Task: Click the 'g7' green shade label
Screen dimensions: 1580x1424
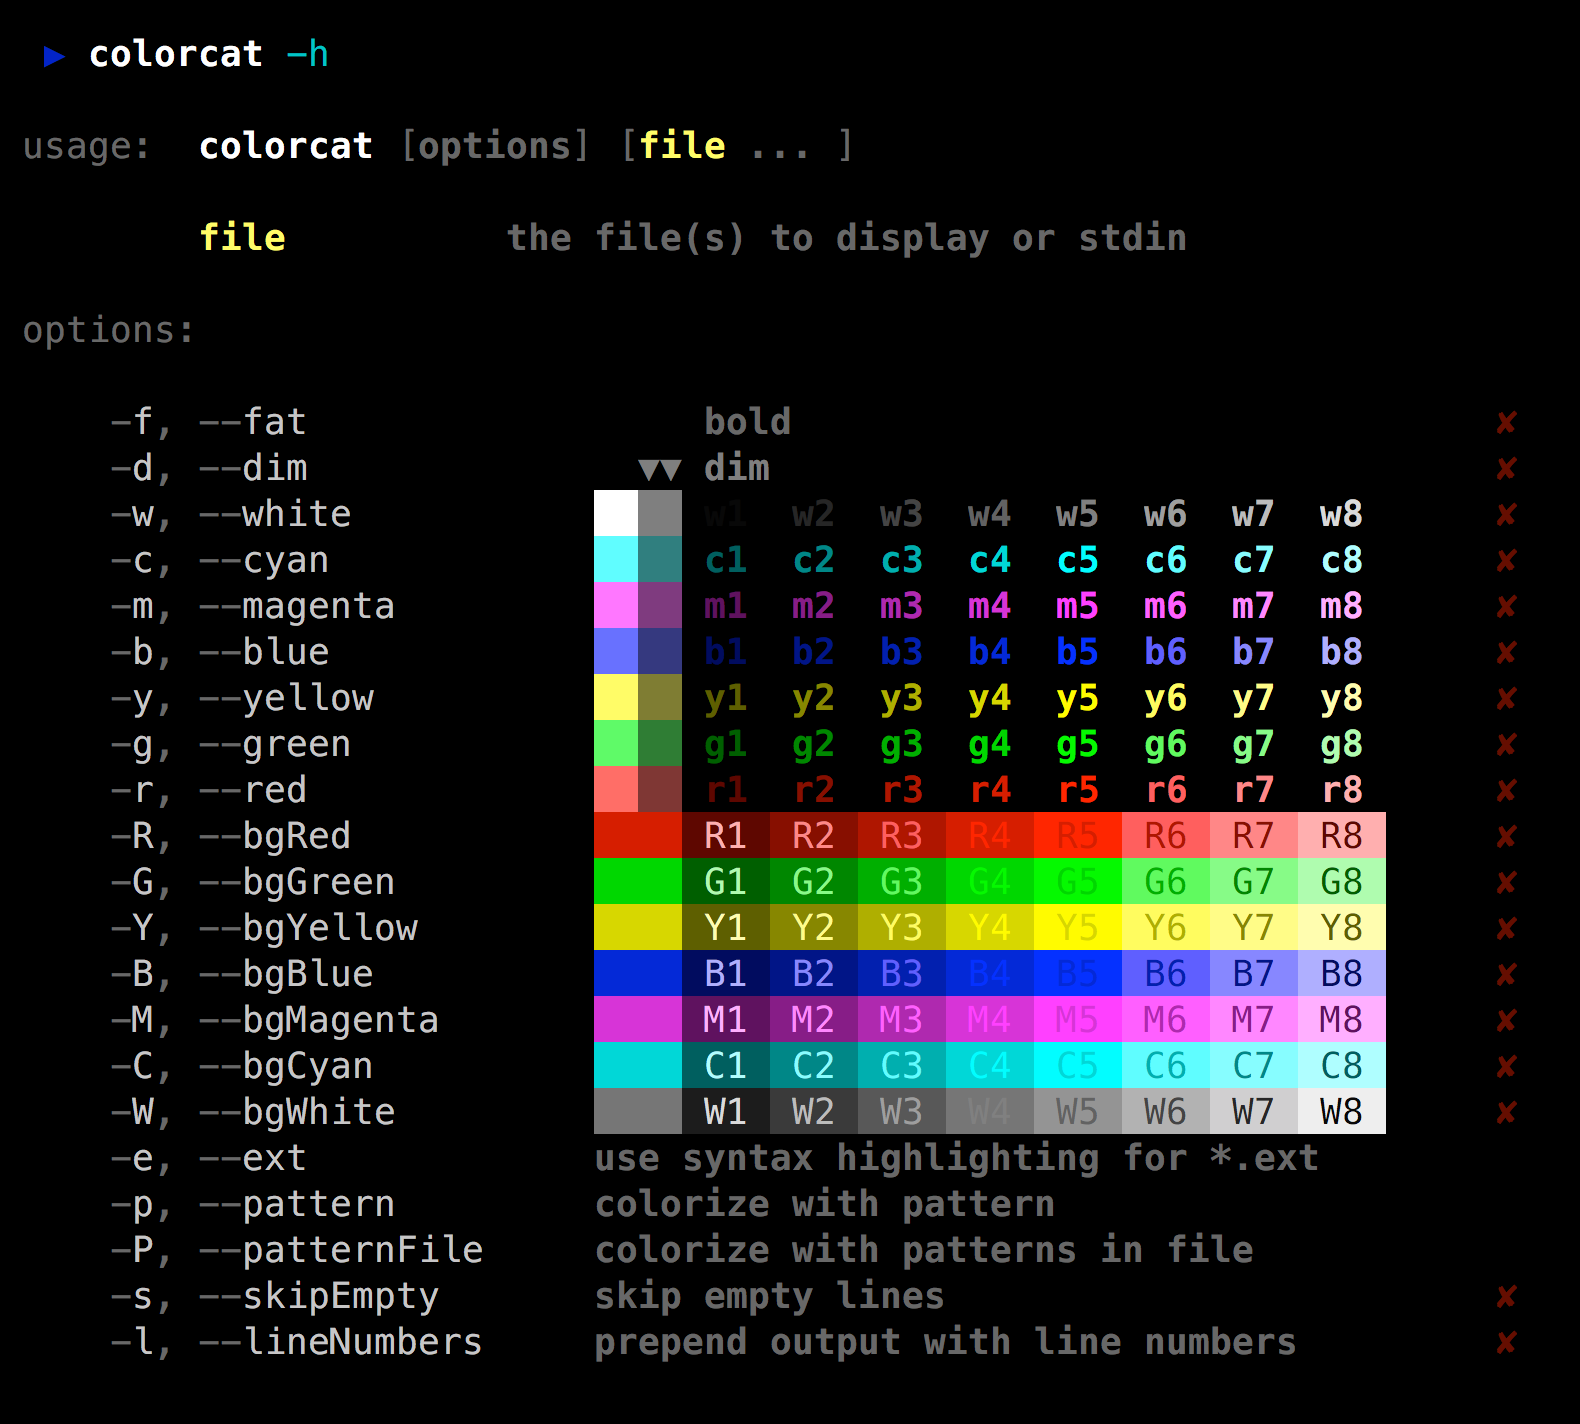Action: click(x=1253, y=745)
